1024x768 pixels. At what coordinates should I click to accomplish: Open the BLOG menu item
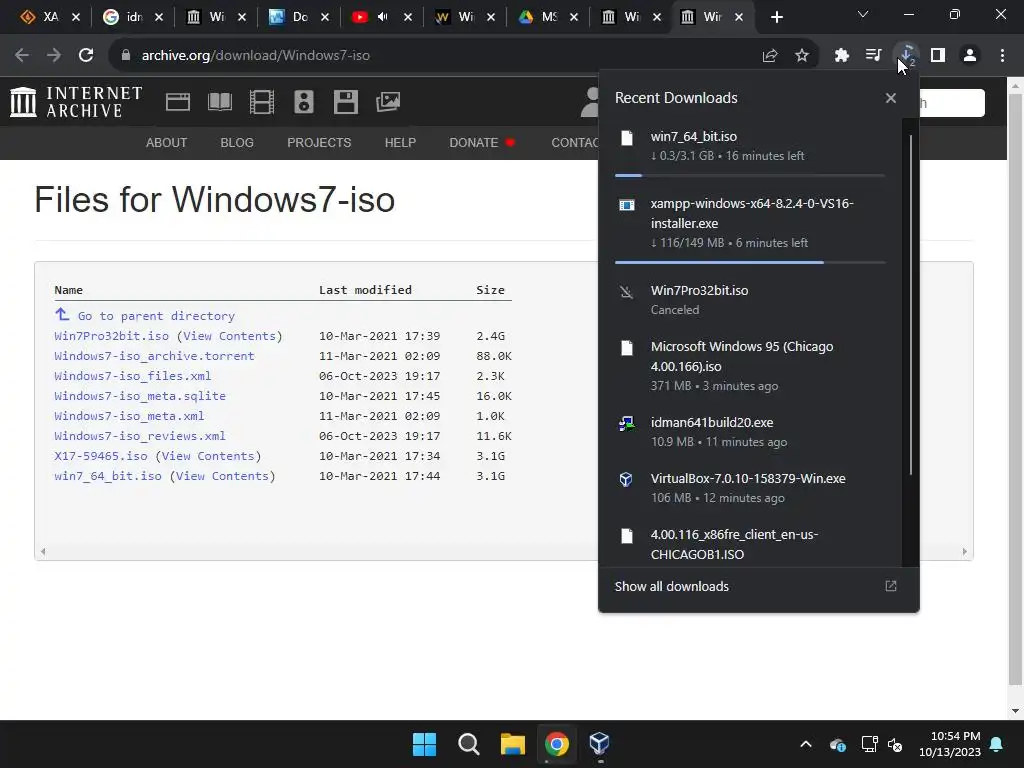click(x=237, y=142)
